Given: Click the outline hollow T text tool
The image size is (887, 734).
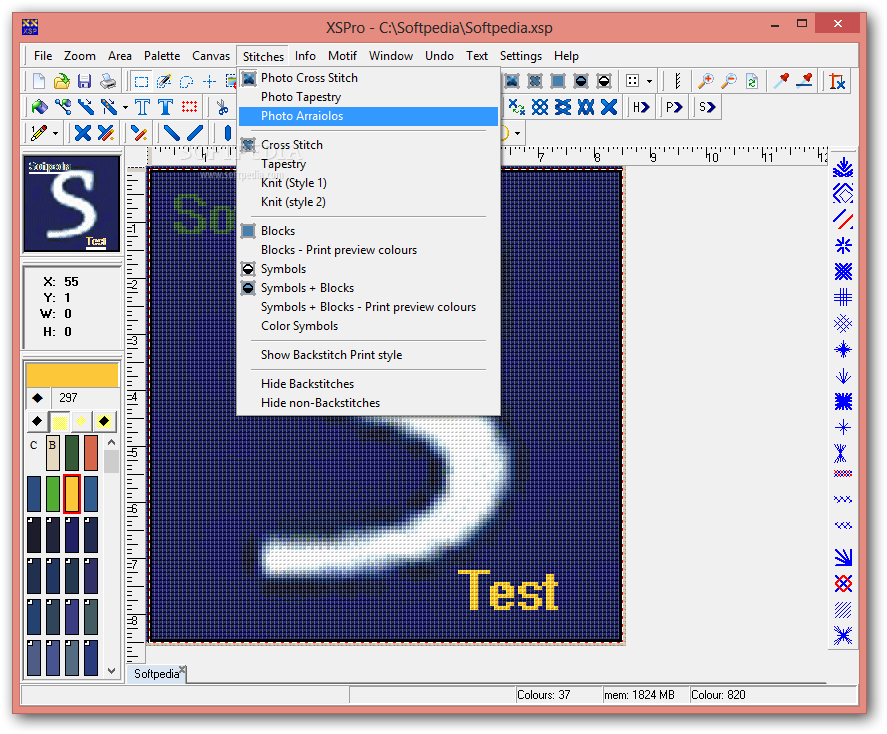Looking at the screenshot, I should [x=143, y=107].
